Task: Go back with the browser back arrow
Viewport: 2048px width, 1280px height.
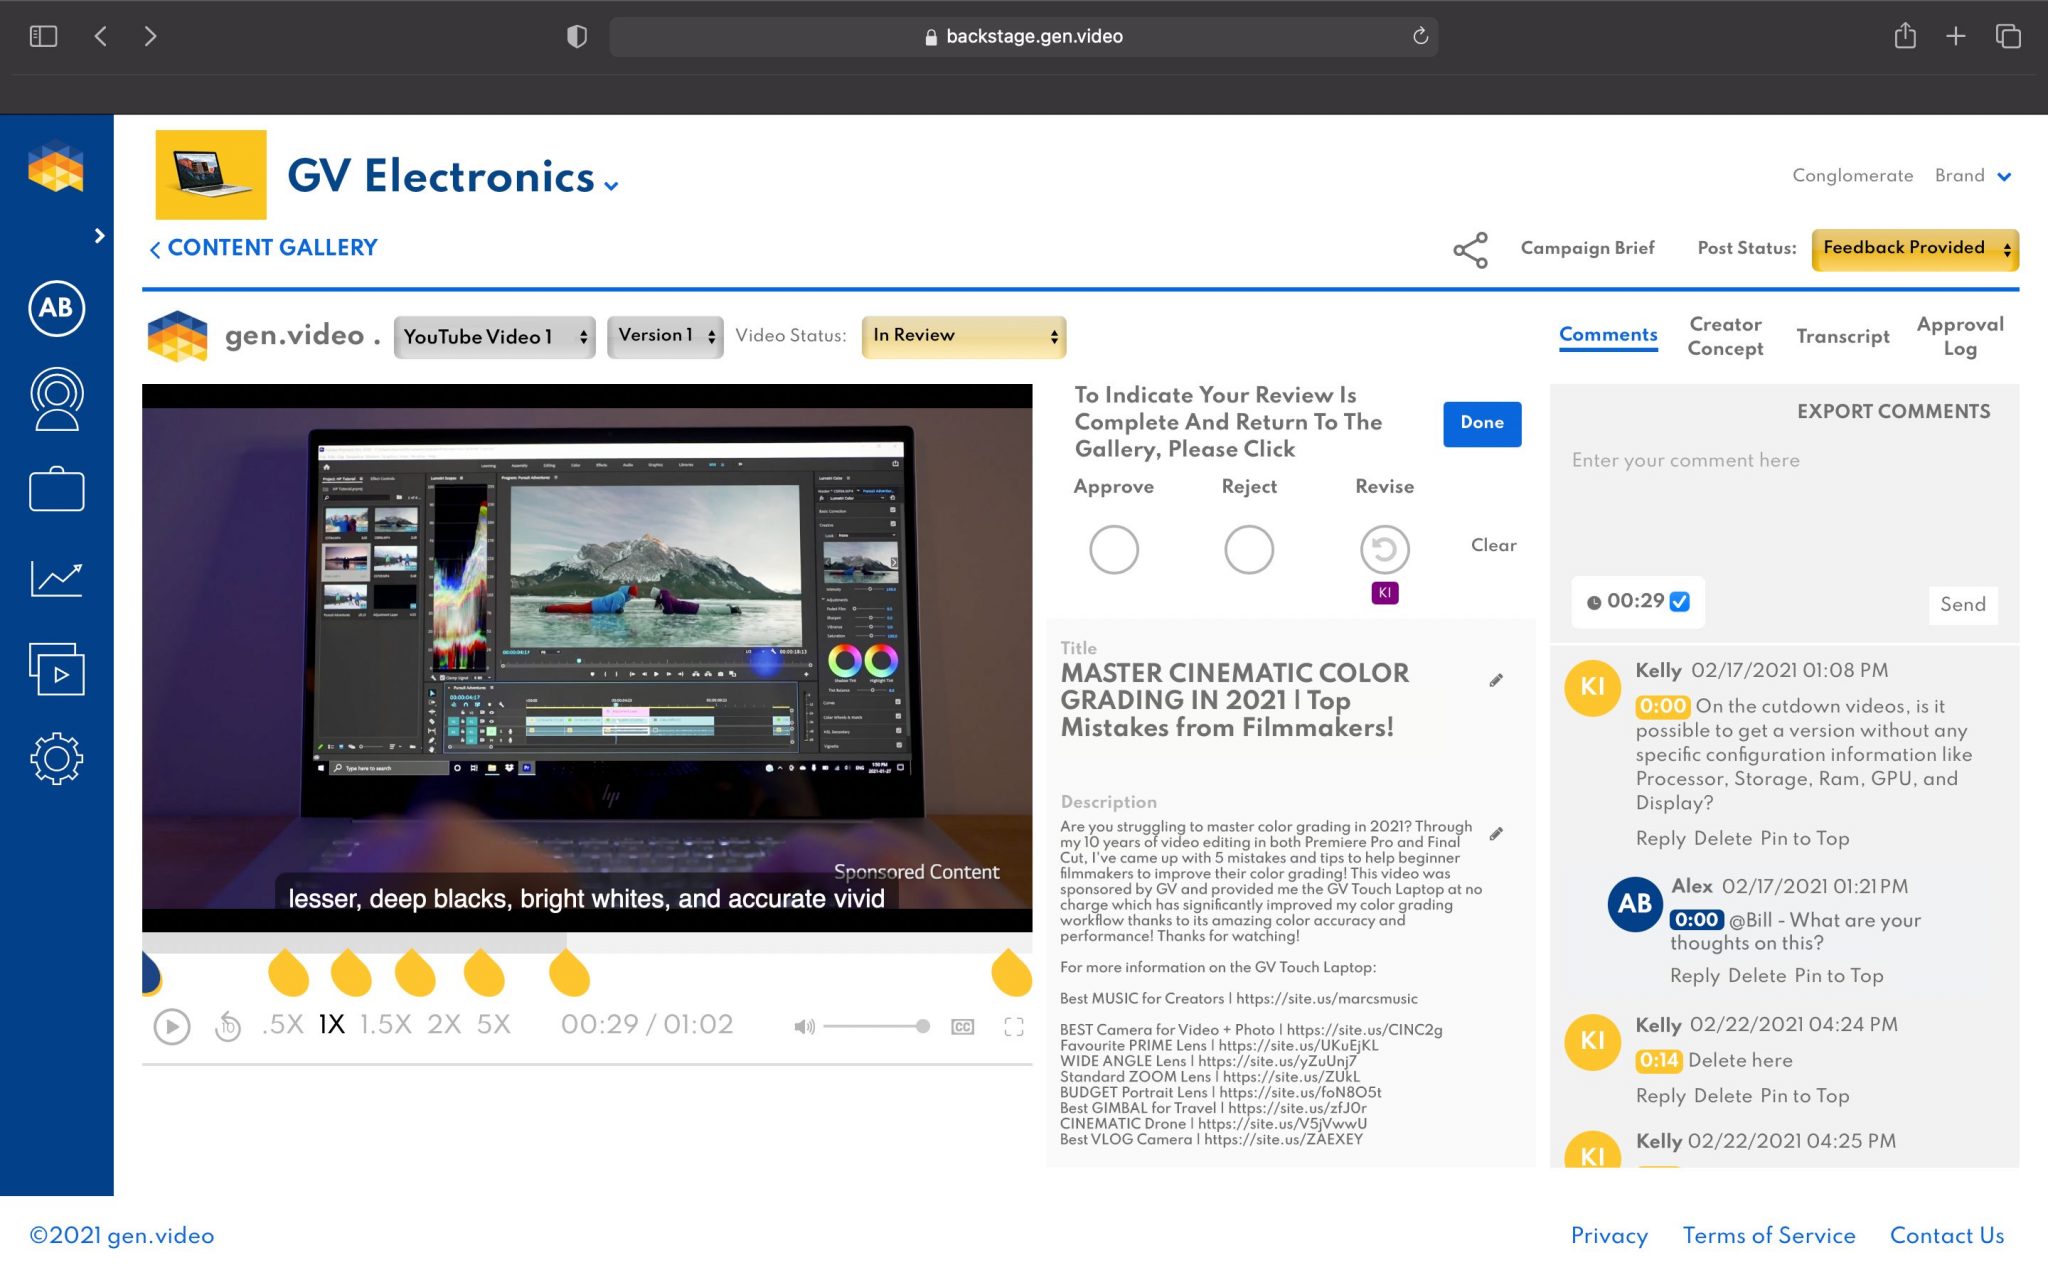Action: (x=100, y=36)
